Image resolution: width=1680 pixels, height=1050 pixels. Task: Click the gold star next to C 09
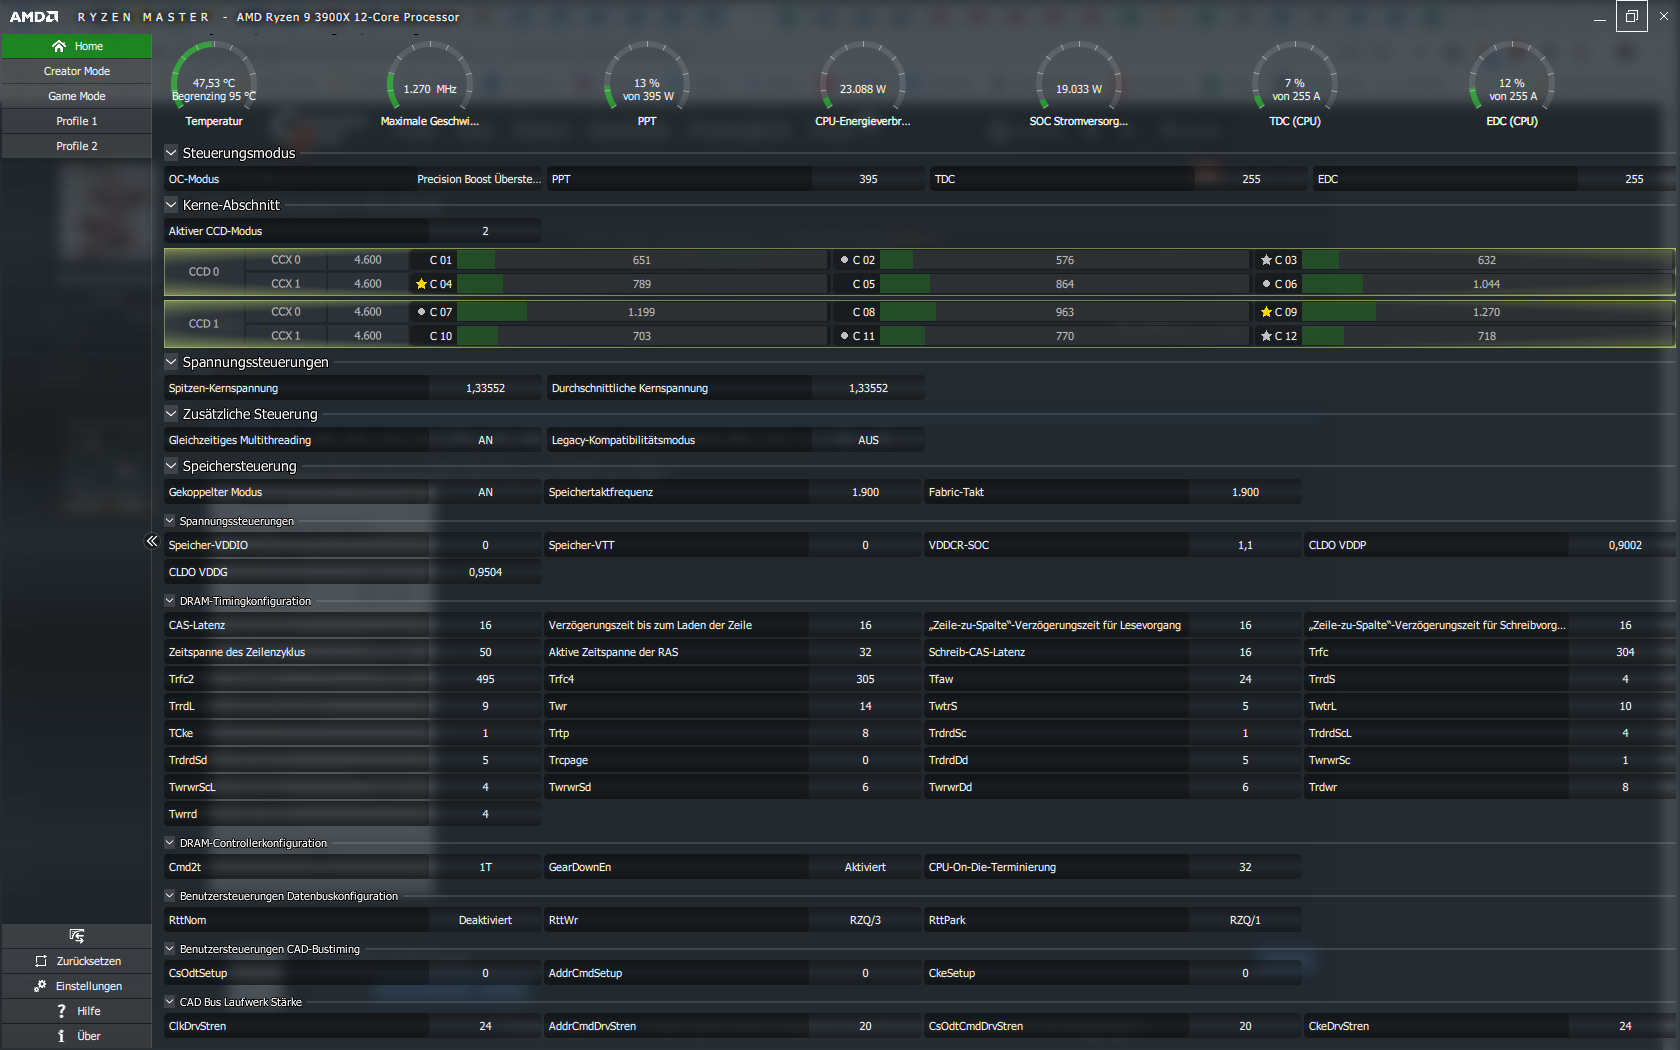[x=1266, y=312]
